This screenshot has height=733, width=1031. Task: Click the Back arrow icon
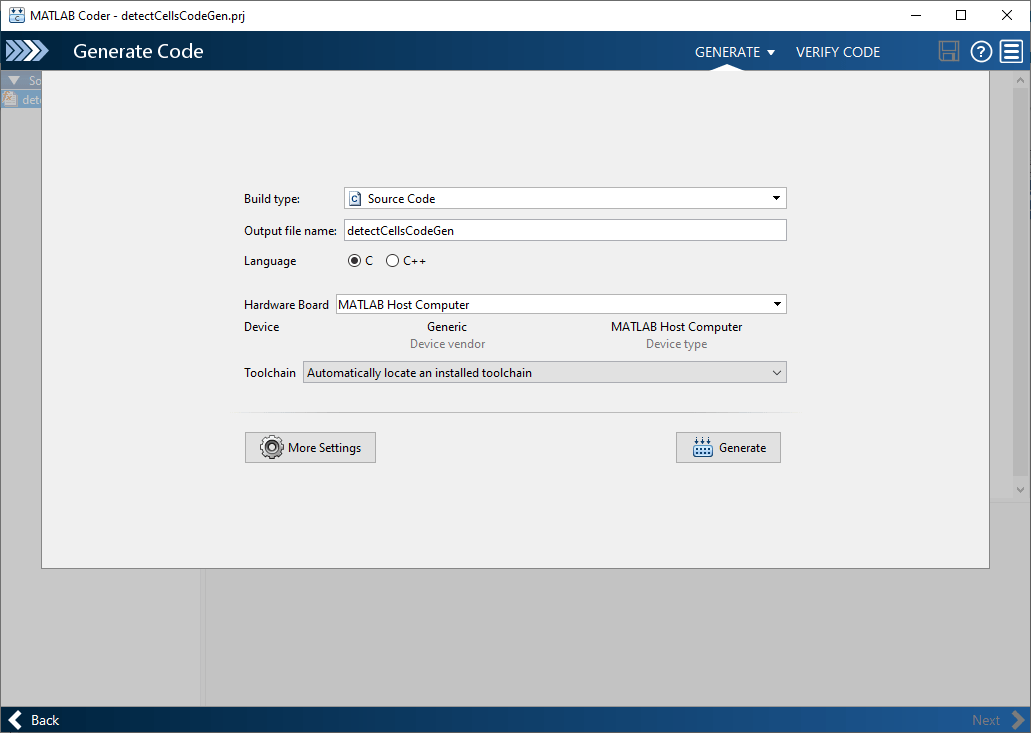click(x=16, y=720)
